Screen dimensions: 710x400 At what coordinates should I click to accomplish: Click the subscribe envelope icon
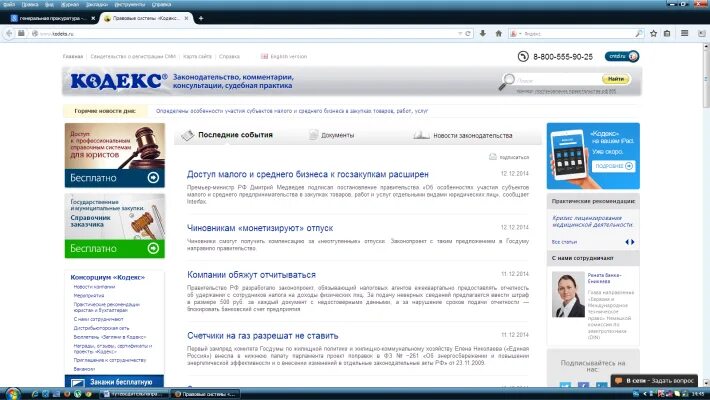click(493, 157)
